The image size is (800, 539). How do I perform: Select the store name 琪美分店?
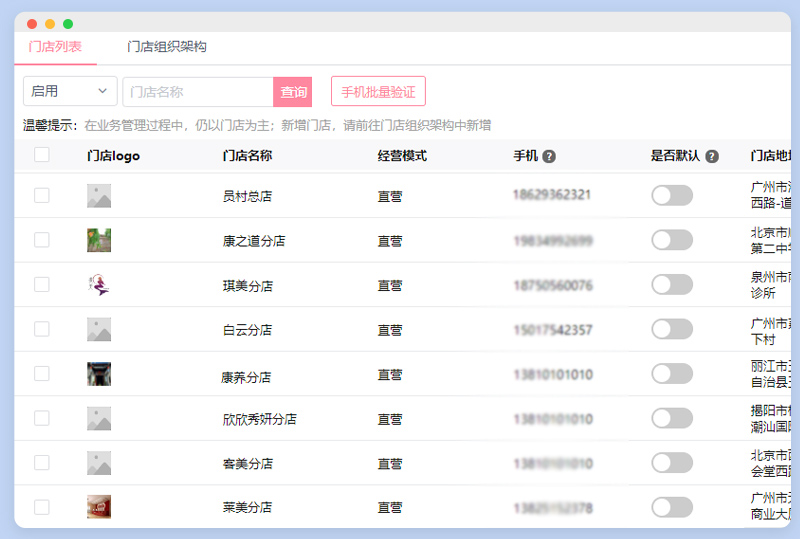[247, 286]
